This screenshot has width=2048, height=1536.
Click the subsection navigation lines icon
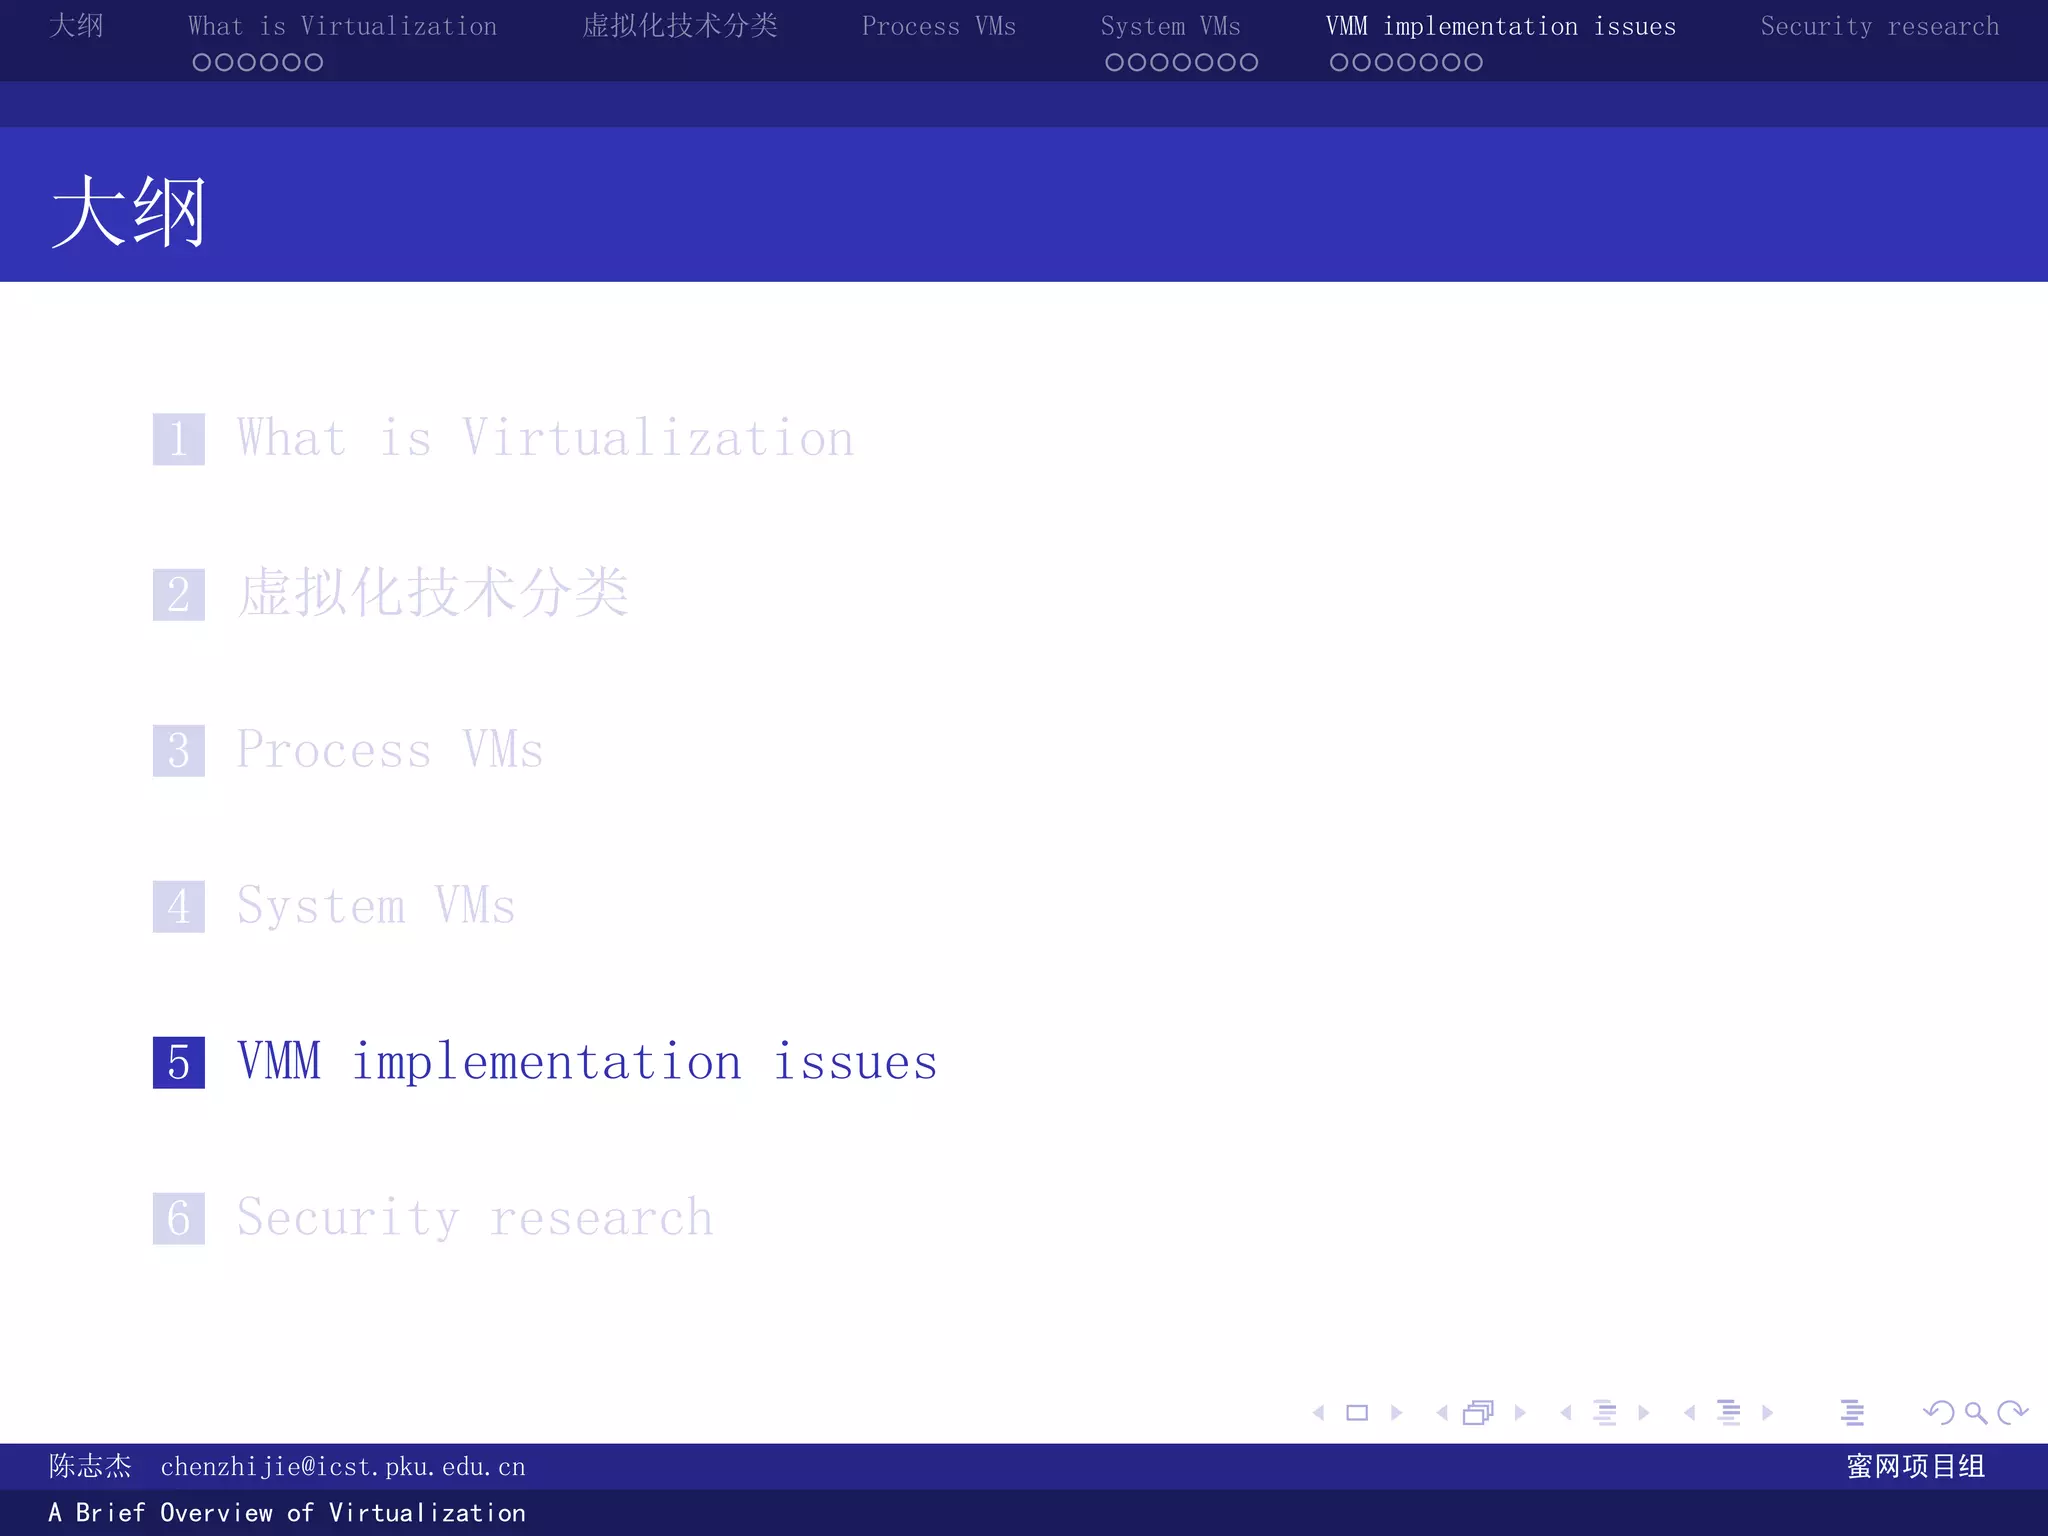coord(1605,1412)
